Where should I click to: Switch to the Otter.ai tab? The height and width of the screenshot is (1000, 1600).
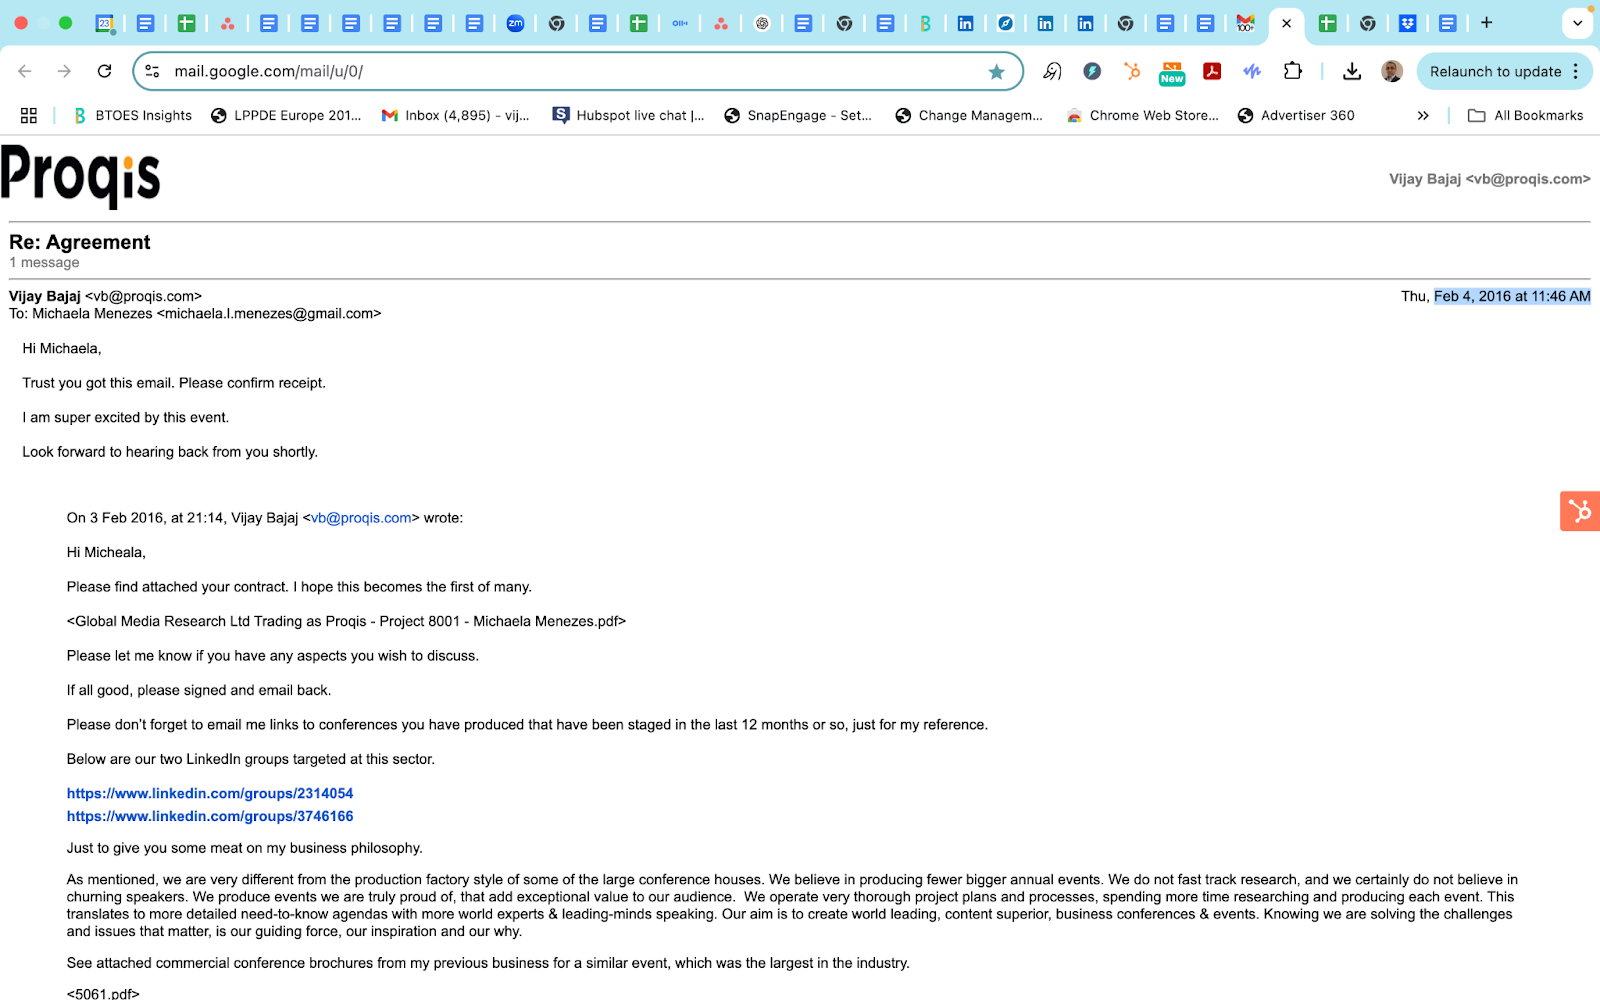tap(680, 23)
